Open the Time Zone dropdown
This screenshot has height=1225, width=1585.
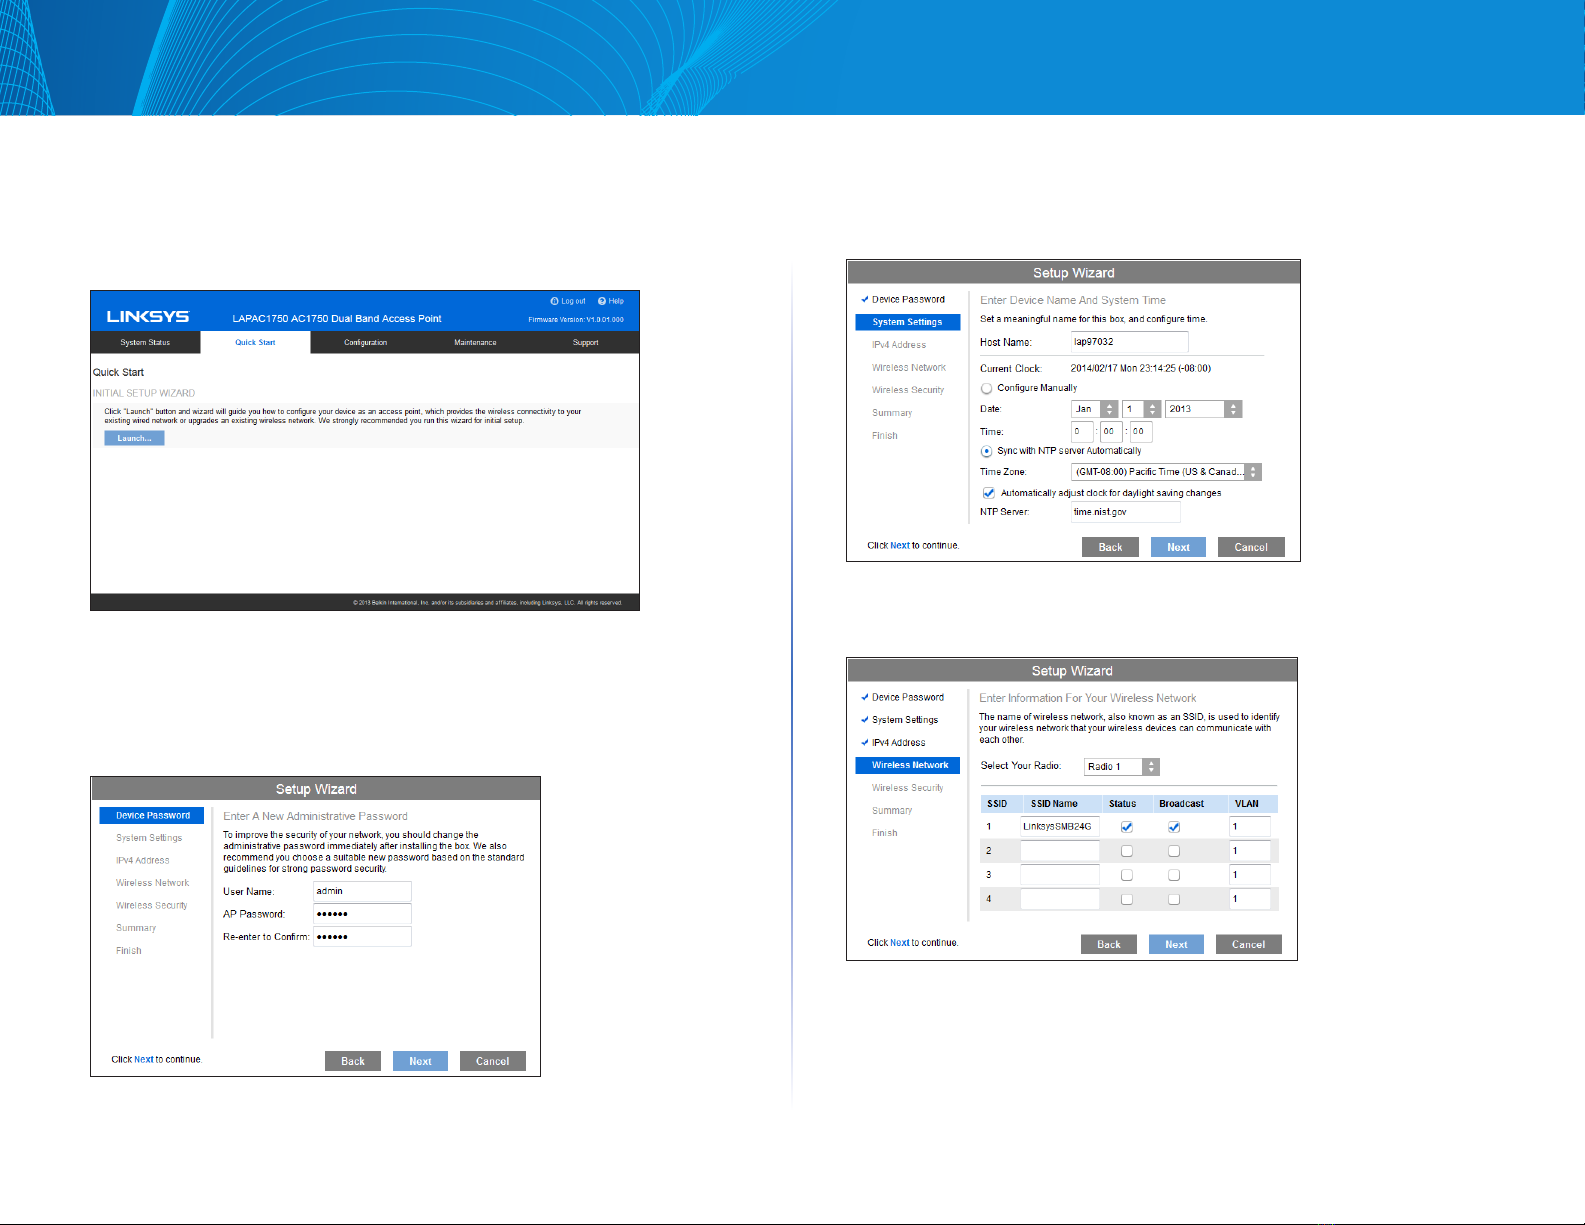click(x=1165, y=472)
